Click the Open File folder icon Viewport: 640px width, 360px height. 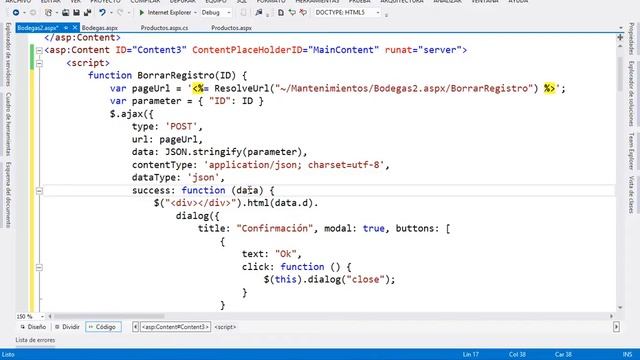tap(65, 13)
